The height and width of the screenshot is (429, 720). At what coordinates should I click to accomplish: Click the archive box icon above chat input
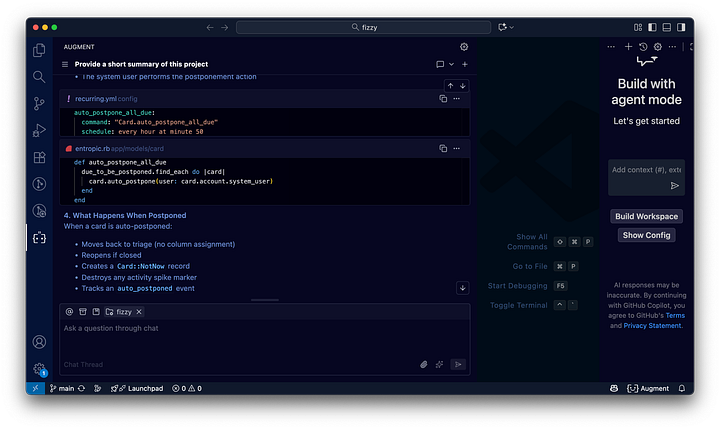pyautogui.click(x=83, y=312)
